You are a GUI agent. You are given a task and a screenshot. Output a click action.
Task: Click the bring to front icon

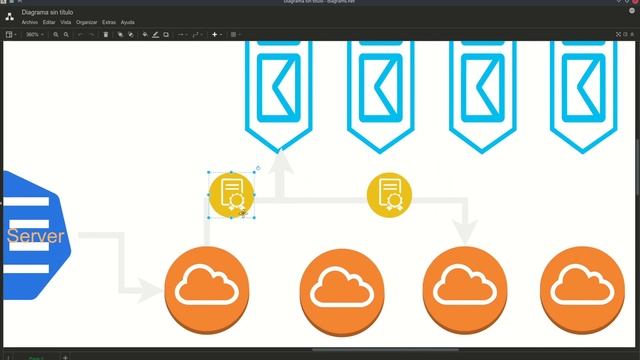[120, 35]
